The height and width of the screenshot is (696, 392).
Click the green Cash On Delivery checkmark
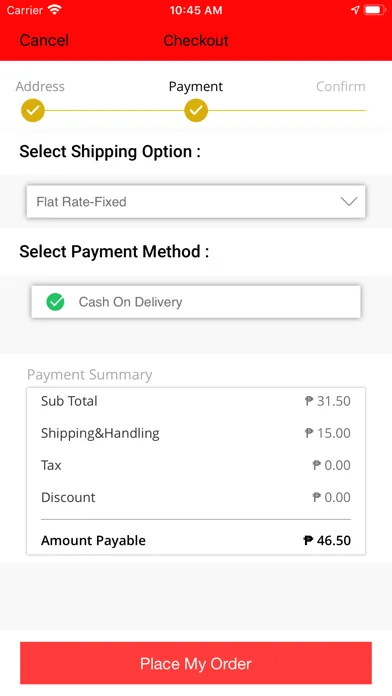click(x=55, y=302)
